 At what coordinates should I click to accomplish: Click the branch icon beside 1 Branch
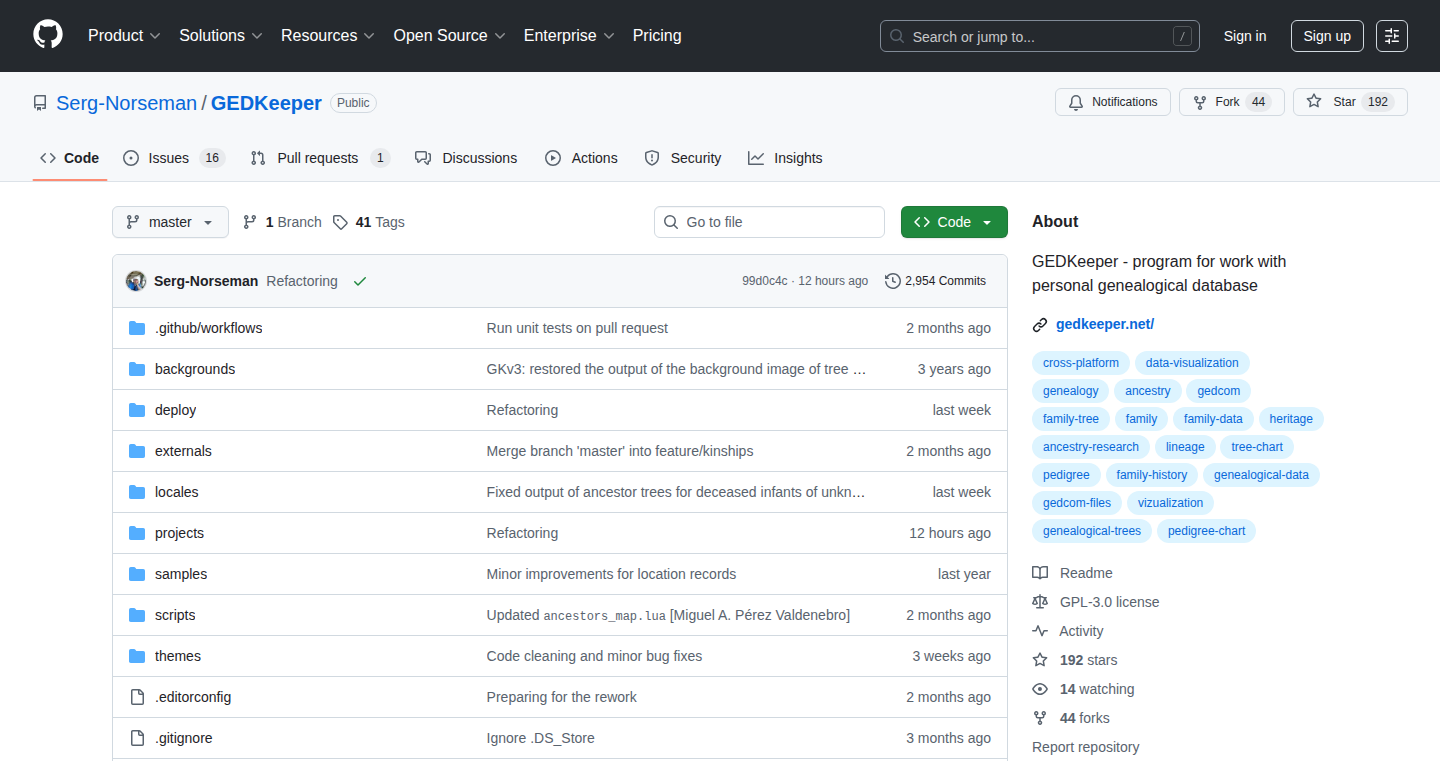click(x=250, y=222)
